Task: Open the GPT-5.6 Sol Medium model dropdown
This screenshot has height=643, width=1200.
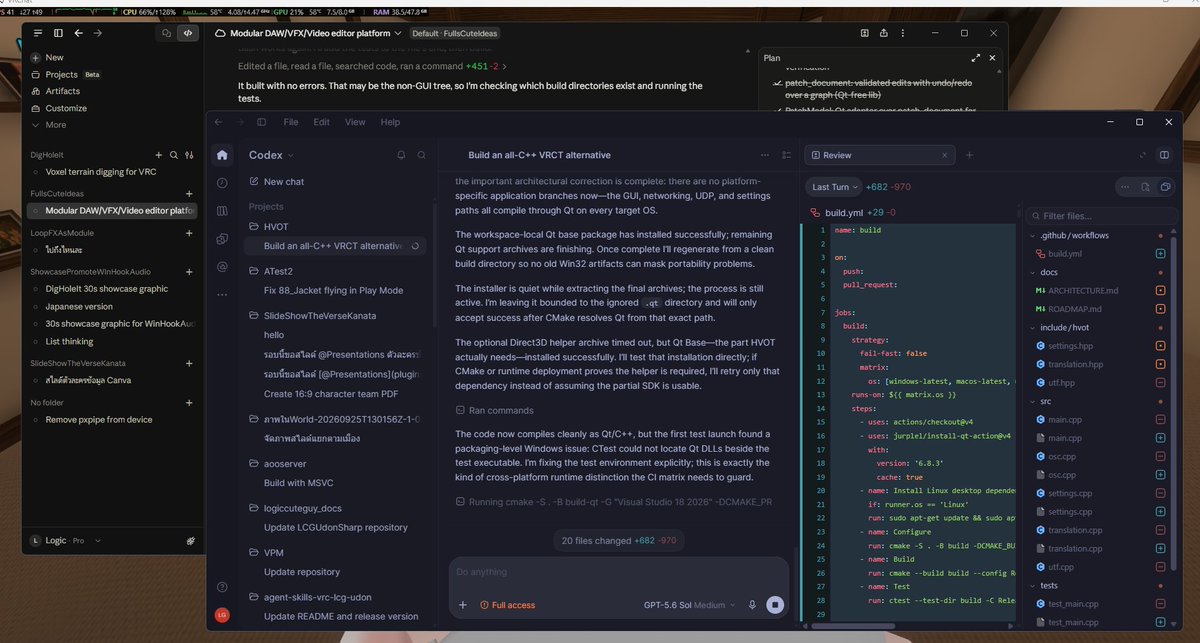Action: coord(689,605)
